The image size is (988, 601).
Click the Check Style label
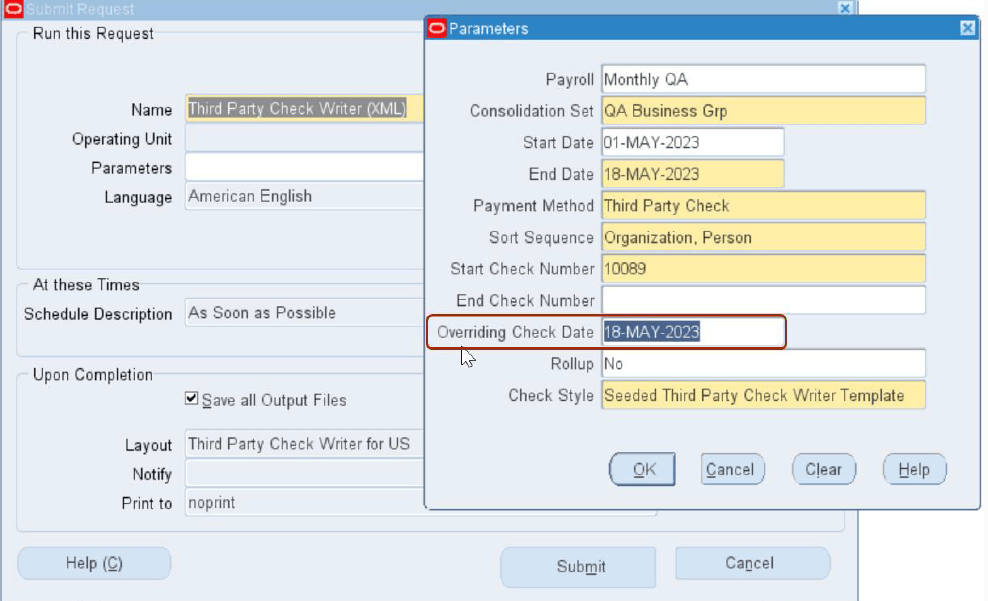click(x=551, y=396)
